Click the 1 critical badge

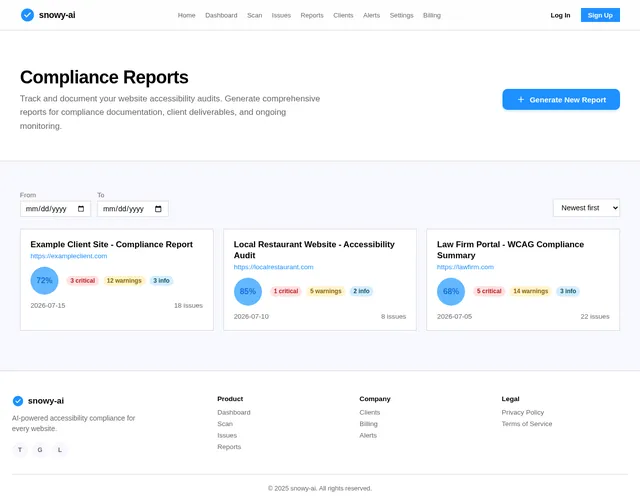286,291
